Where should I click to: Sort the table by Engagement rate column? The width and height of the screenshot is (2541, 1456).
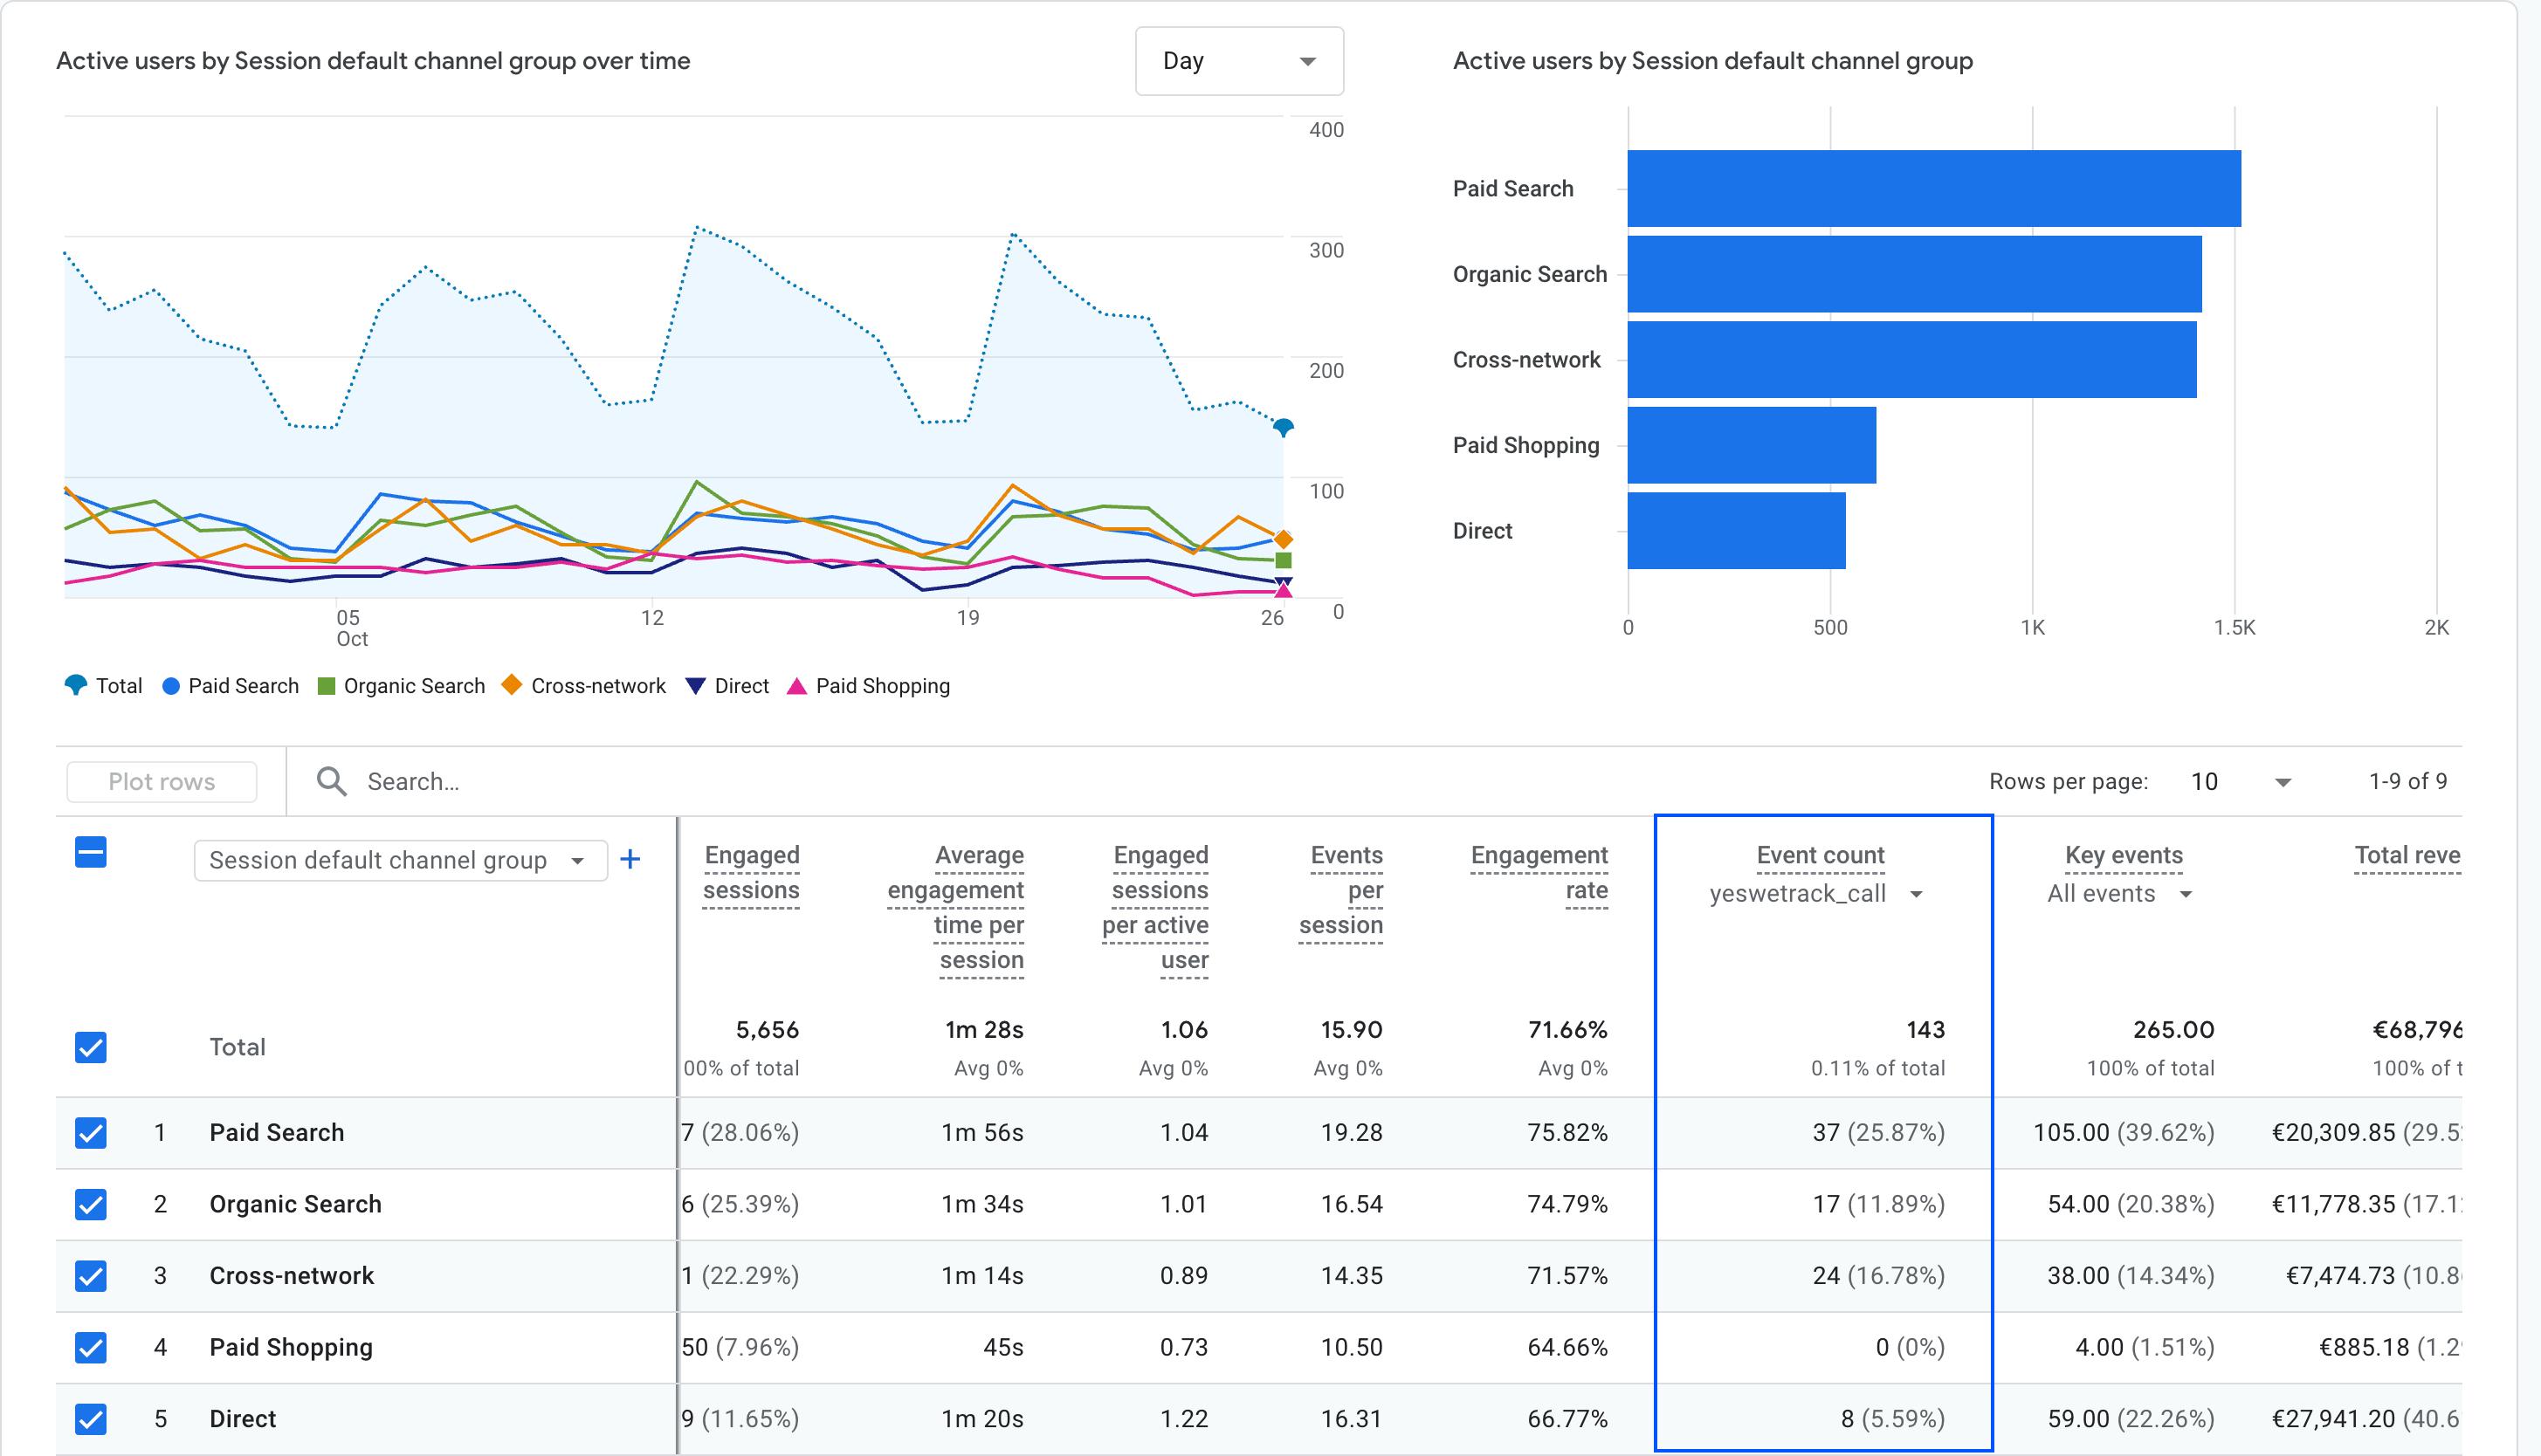(x=1540, y=872)
